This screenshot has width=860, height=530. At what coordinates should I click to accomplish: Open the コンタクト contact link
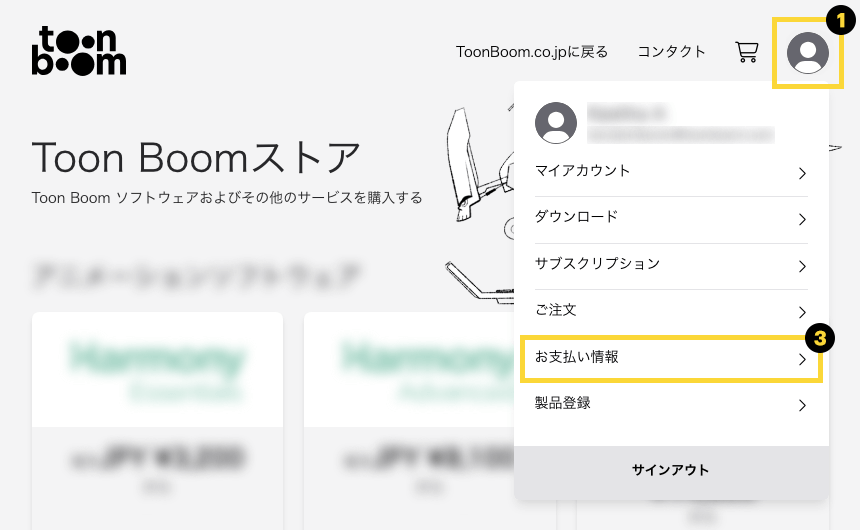[671, 52]
